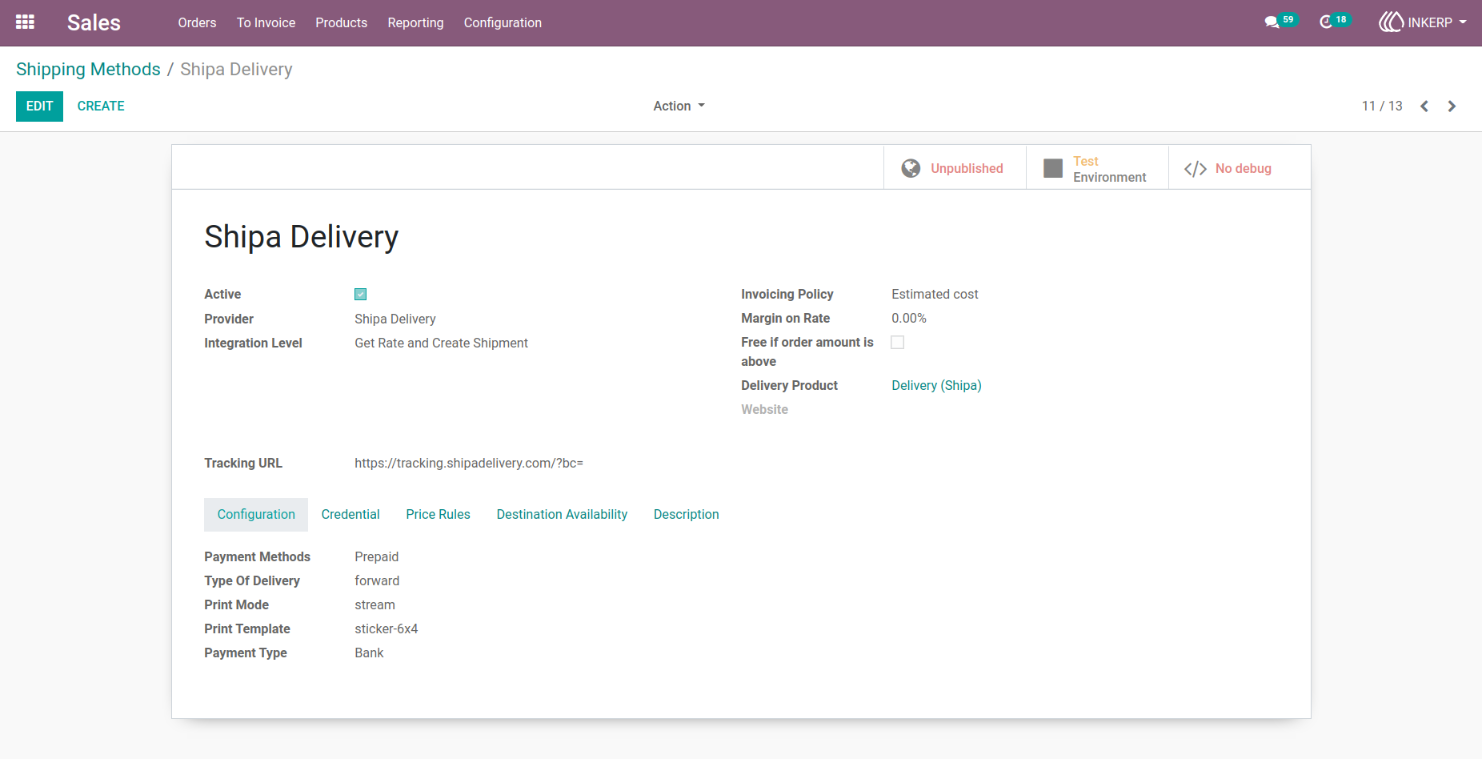Screen dimensions: 1482x759
Task: Select the Configuration tab in the form
Action: pyautogui.click(x=256, y=514)
